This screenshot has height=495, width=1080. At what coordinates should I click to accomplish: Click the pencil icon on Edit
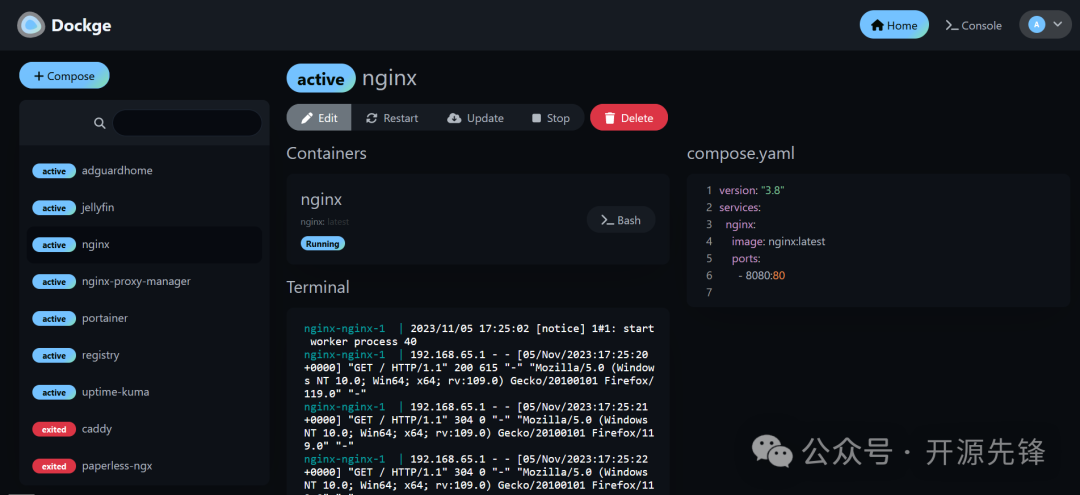[307, 118]
